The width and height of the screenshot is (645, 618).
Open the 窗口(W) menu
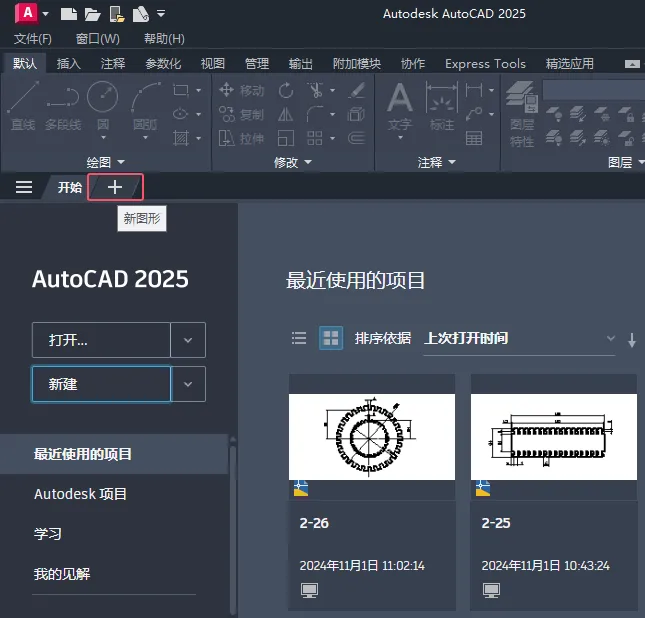(97, 39)
